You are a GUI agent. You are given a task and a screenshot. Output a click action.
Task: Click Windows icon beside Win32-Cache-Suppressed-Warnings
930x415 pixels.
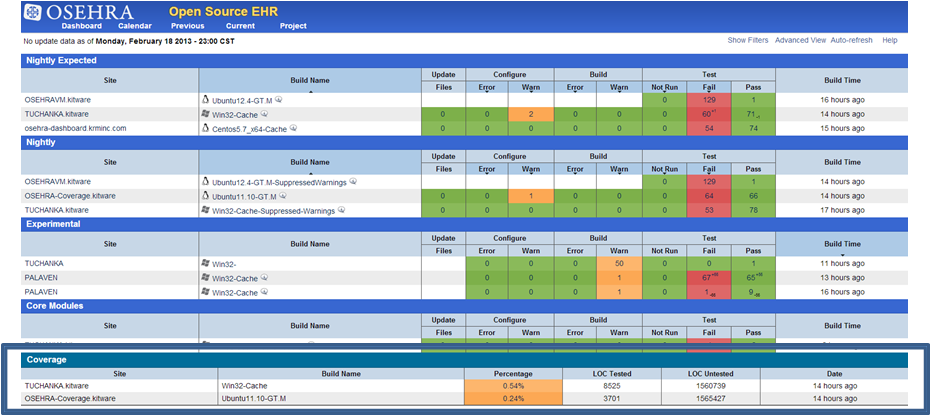pos(206,211)
